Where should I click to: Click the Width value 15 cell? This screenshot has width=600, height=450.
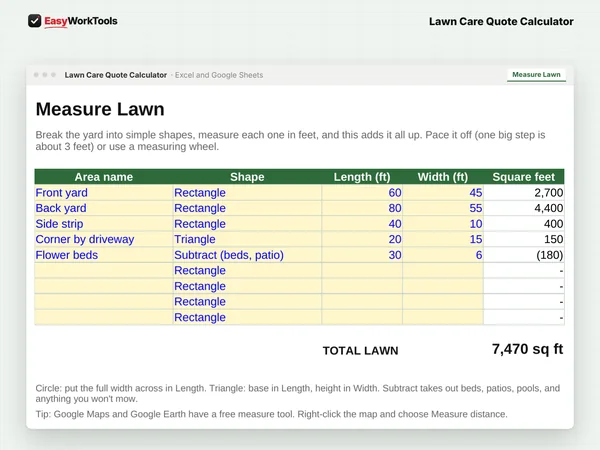(x=443, y=239)
